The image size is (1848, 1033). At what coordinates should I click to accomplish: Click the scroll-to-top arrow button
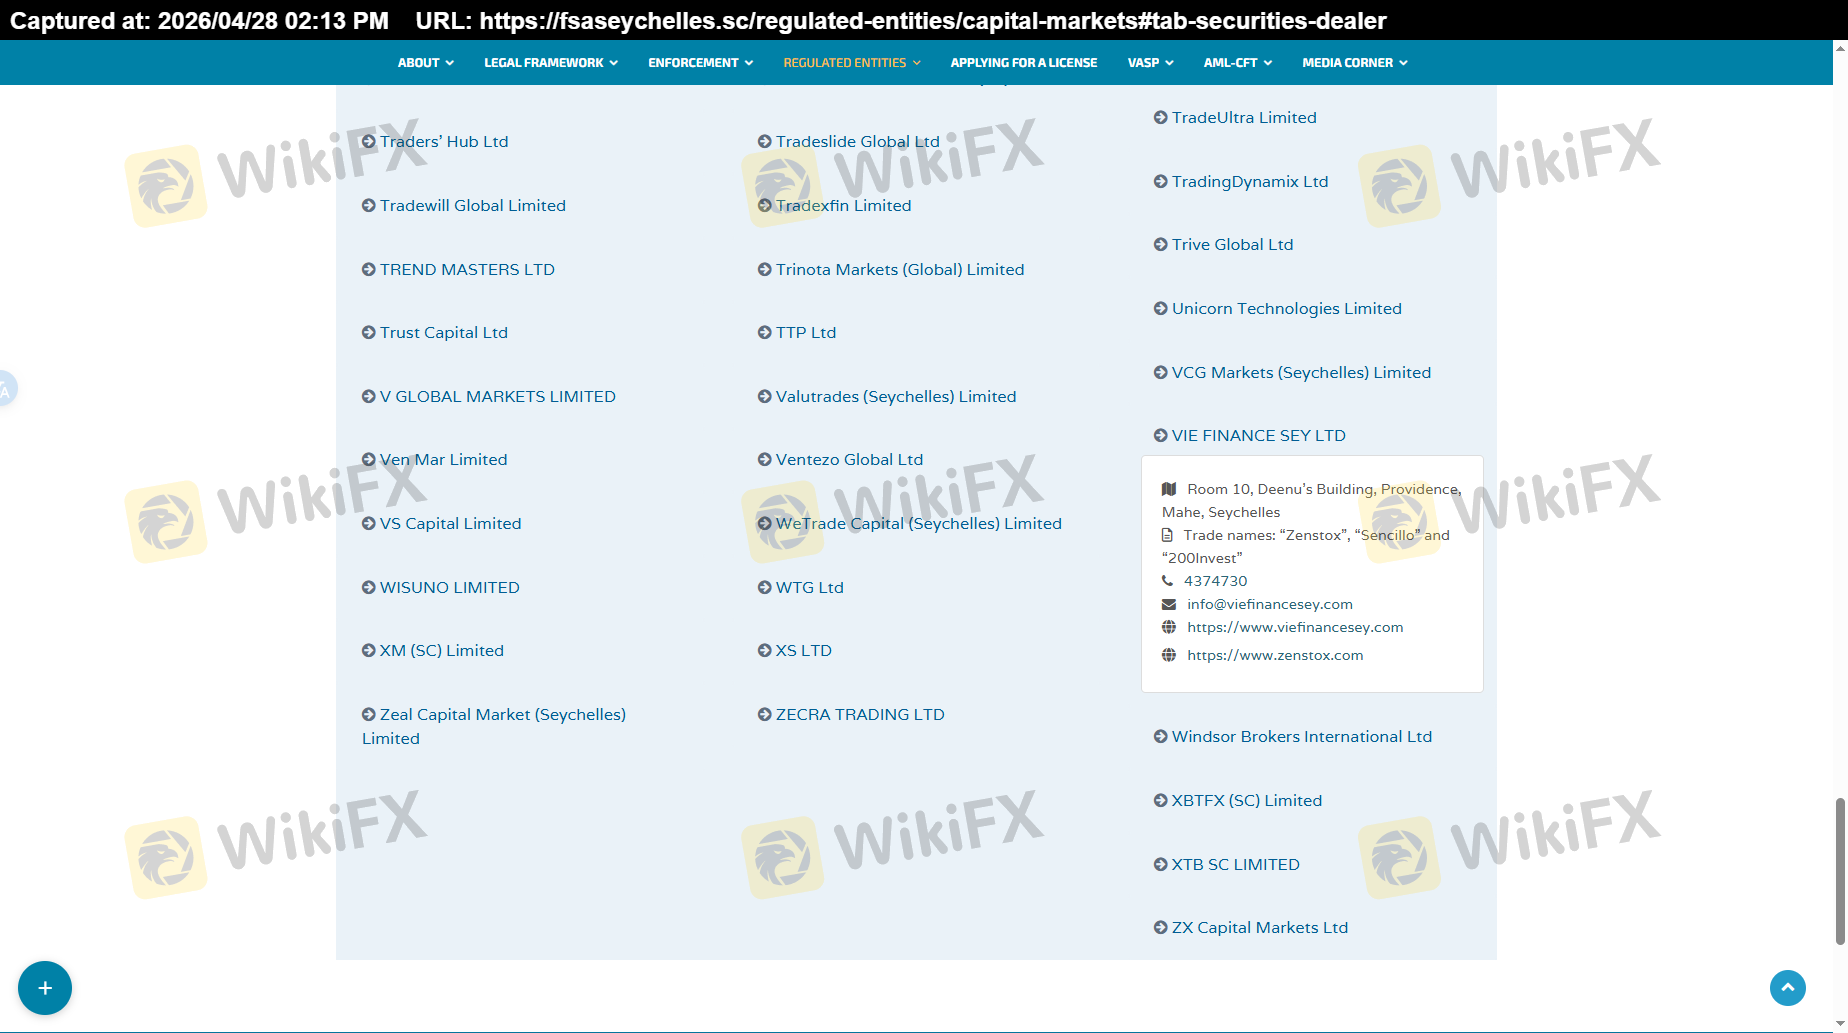(1788, 988)
